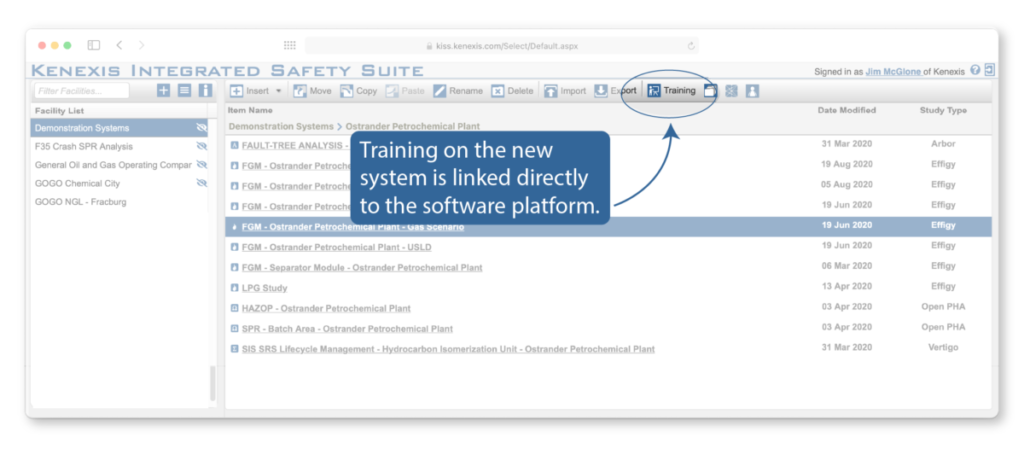Click the HAZOP row Open PHA icon
The height and width of the screenshot is (449, 1024).
234,308
